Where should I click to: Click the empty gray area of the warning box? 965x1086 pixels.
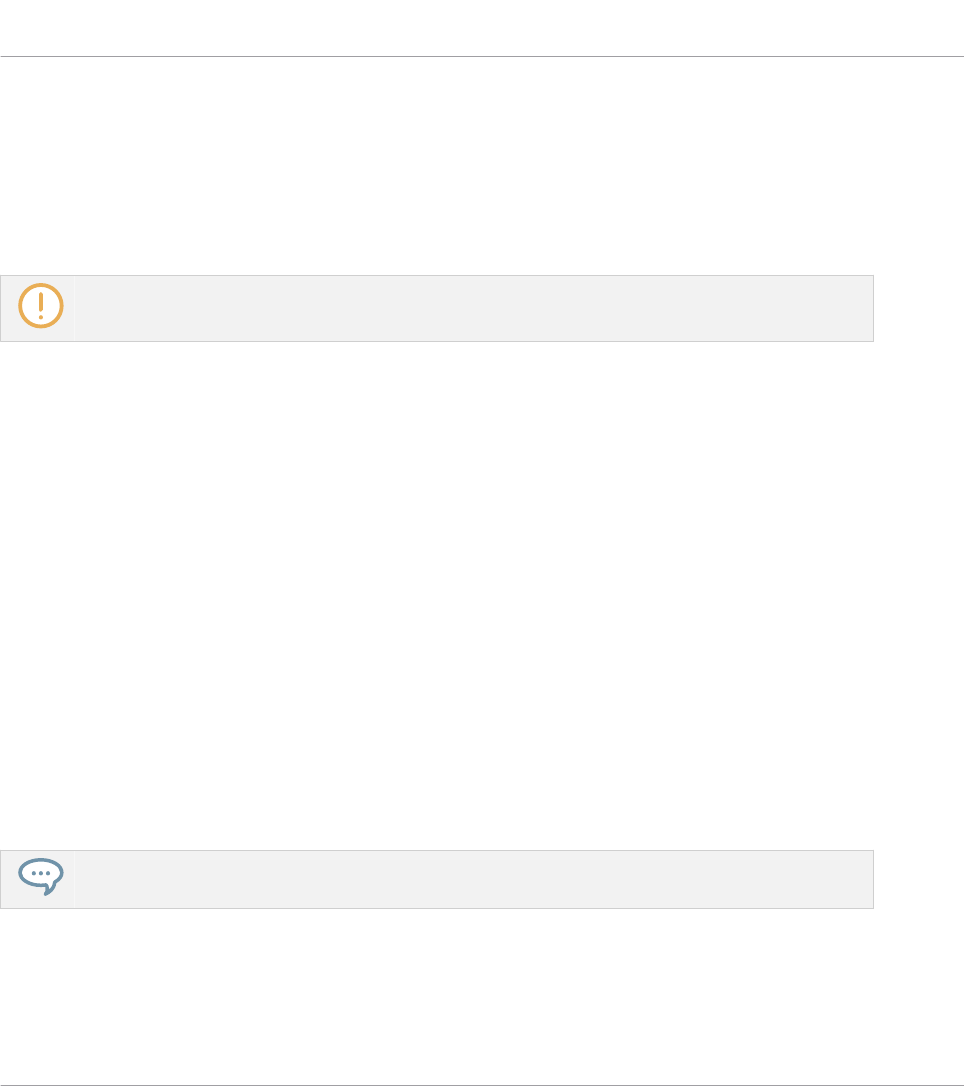point(474,308)
